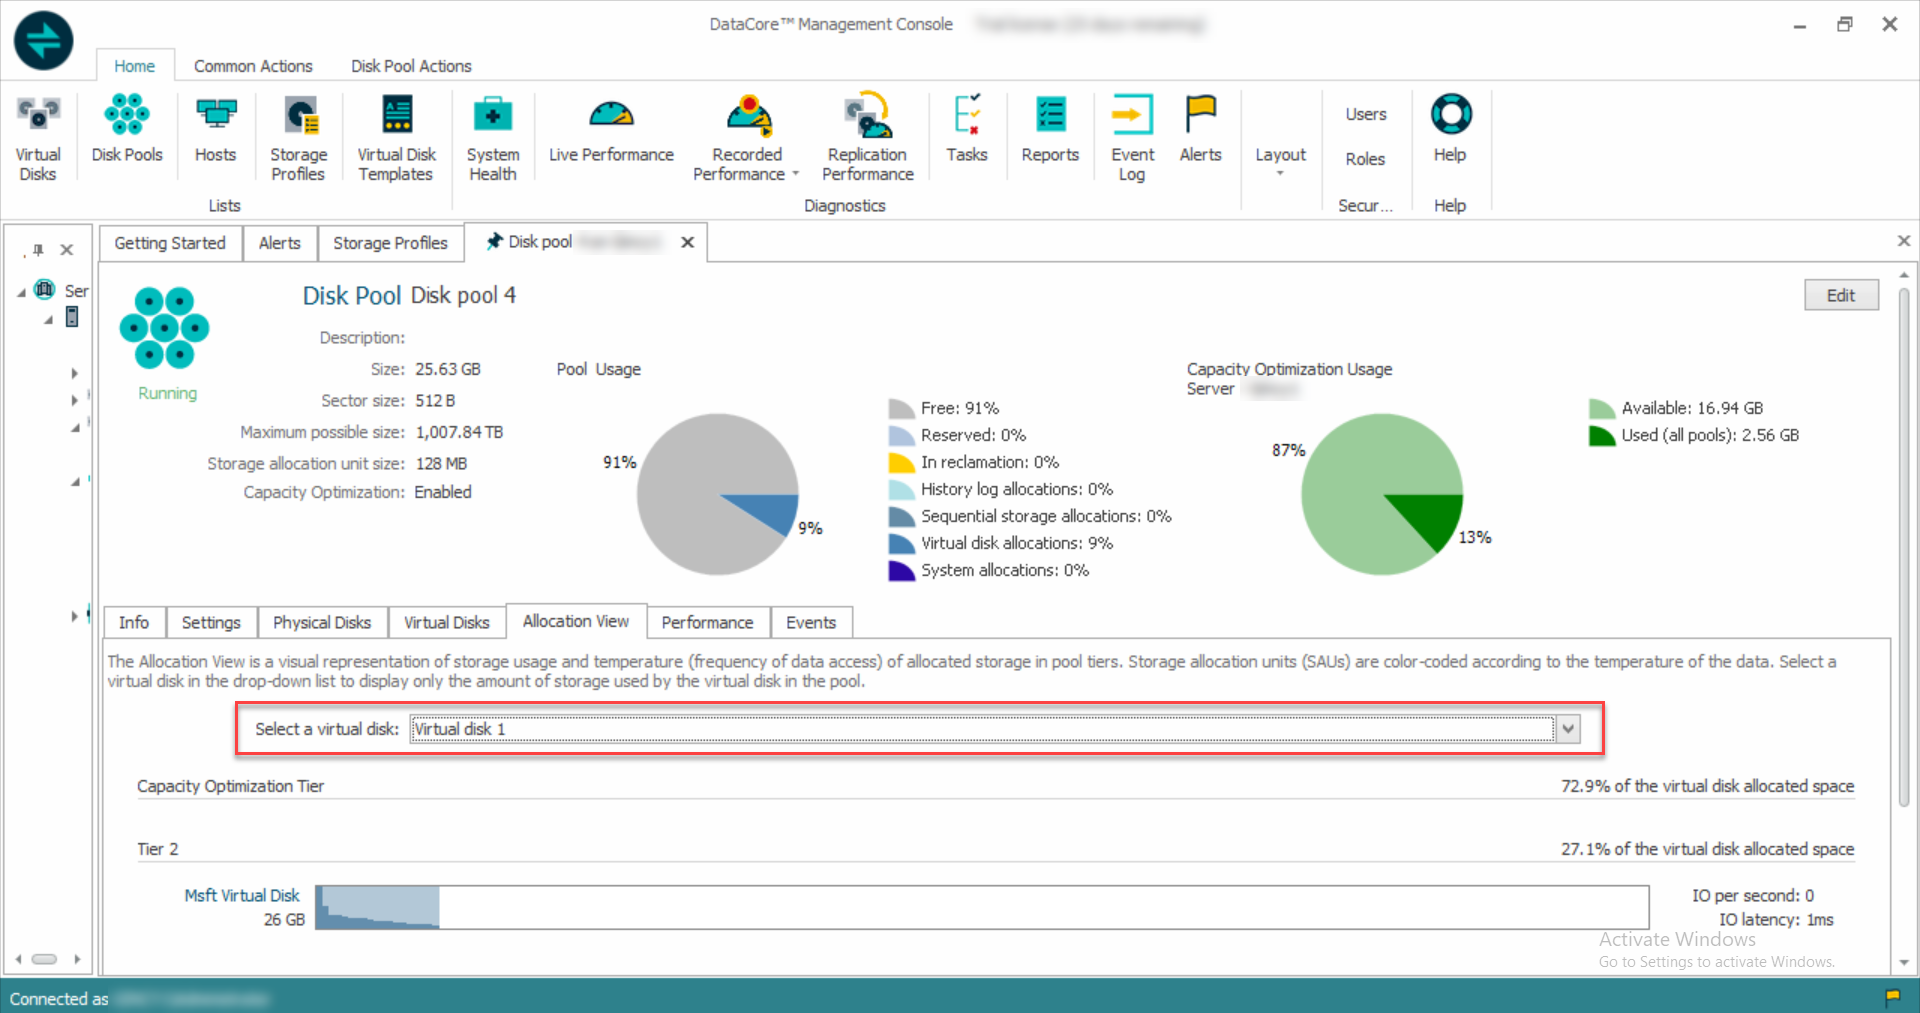Click the Virtual disk allocations legend swatch
The image size is (1920, 1013).
901,543
